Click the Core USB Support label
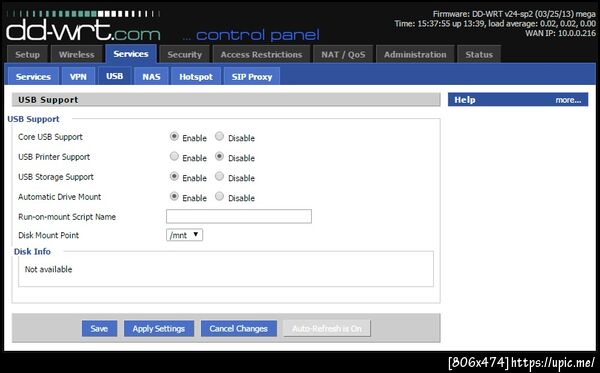This screenshot has width=600, height=373. click(x=50, y=137)
